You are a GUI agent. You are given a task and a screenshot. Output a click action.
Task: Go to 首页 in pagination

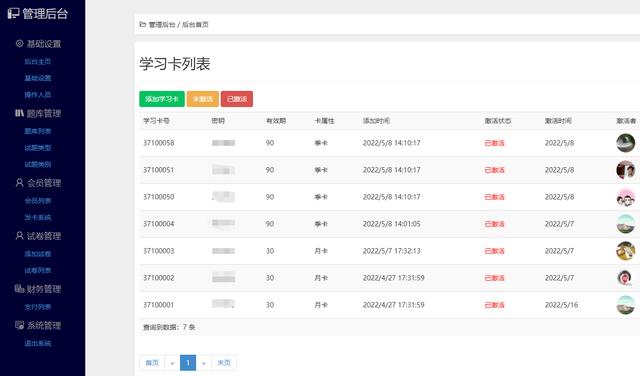[x=152, y=363]
